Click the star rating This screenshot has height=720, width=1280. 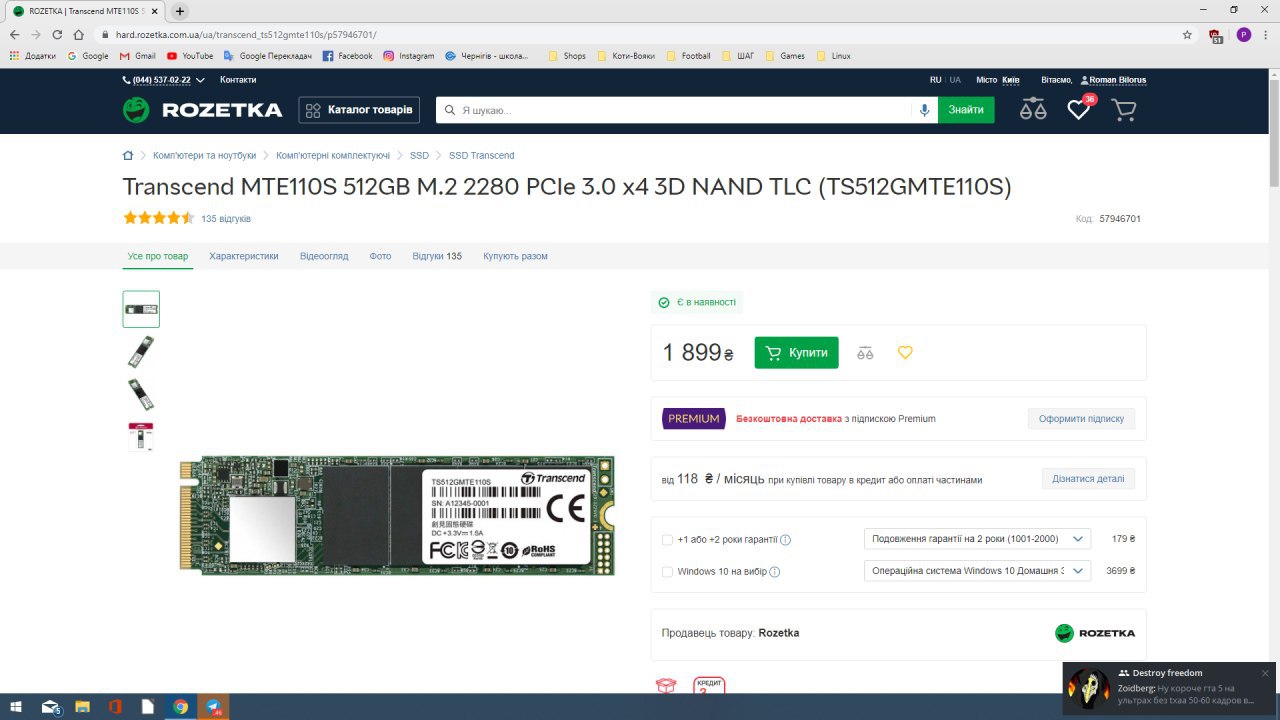coord(158,218)
